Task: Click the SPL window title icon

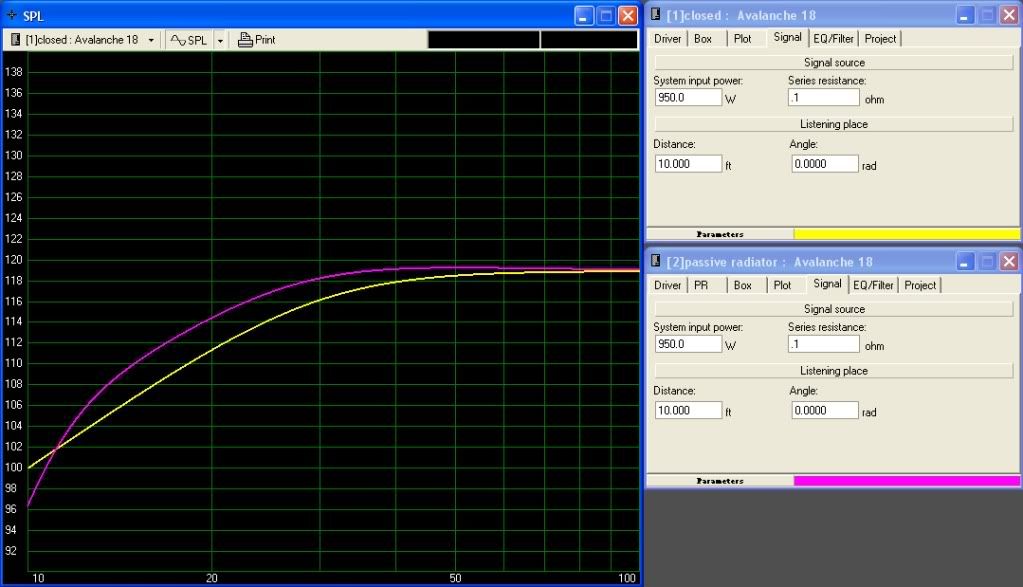Action: 11,15
